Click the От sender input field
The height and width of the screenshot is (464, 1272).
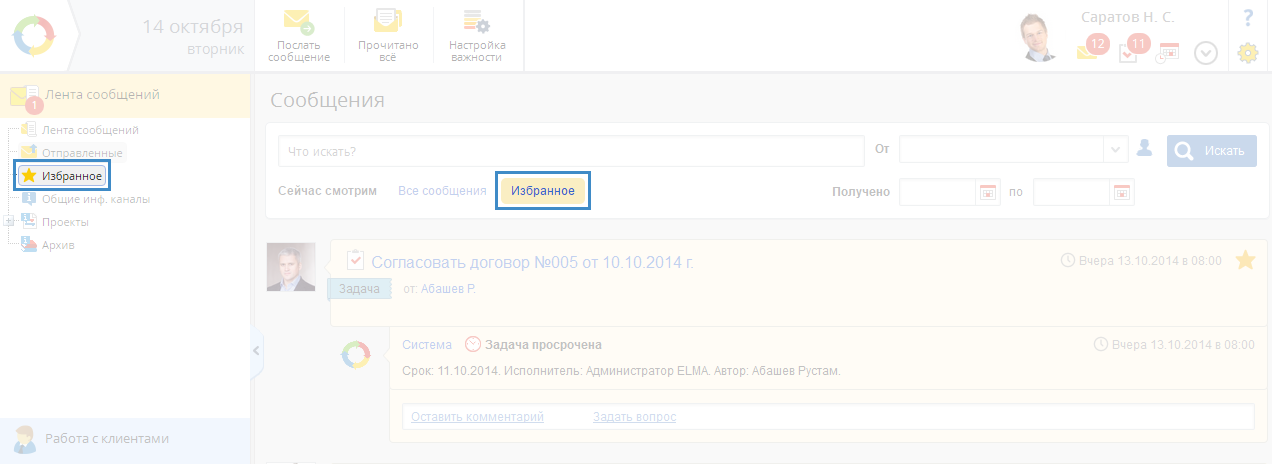(1001, 150)
